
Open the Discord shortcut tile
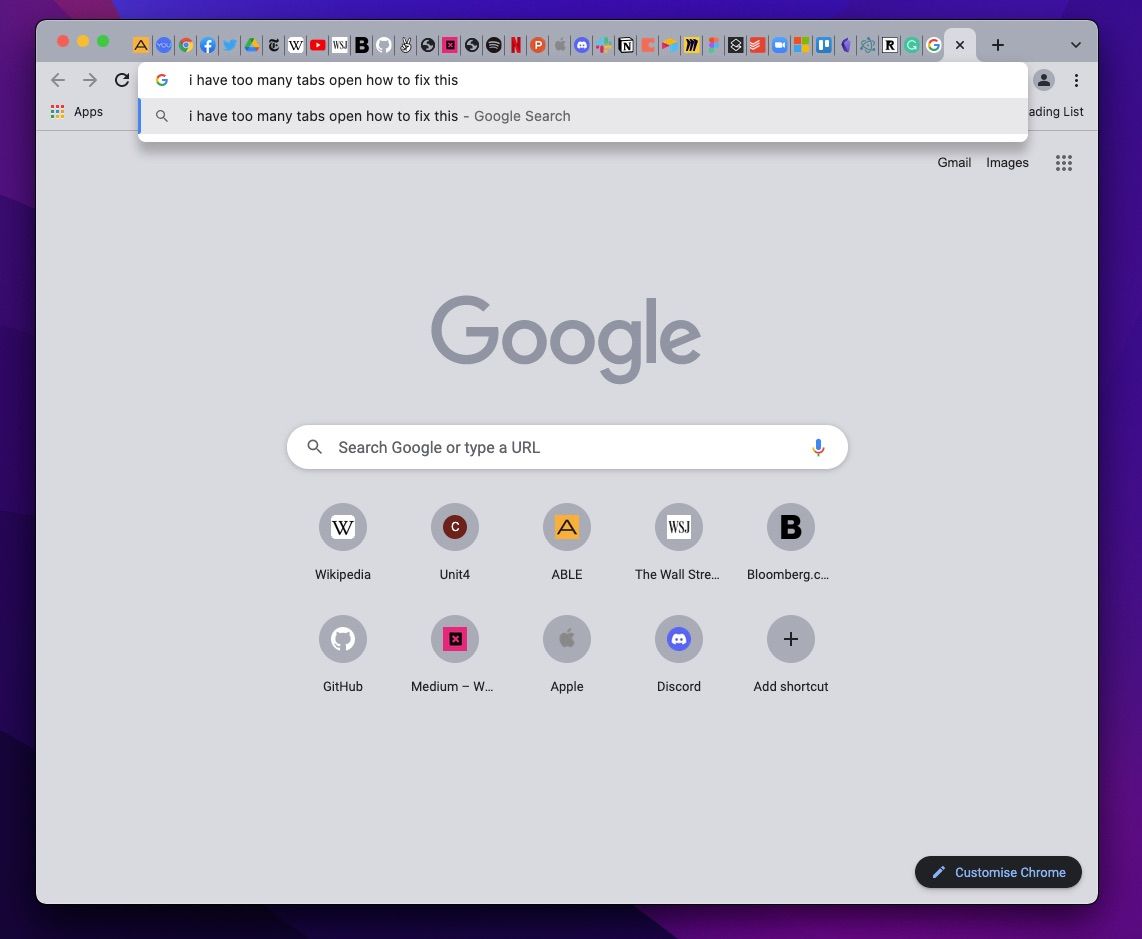tap(679, 655)
